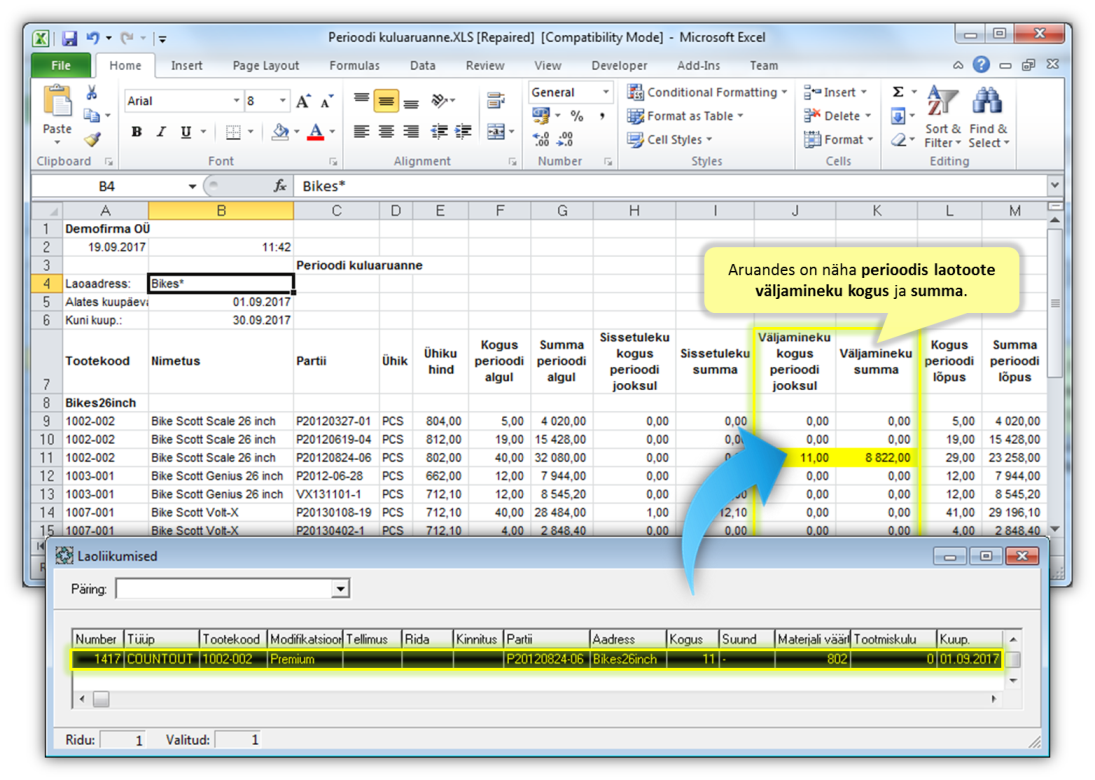Click Format button in Cells group
Viewport: 1095px width, 780px height.
839,140
